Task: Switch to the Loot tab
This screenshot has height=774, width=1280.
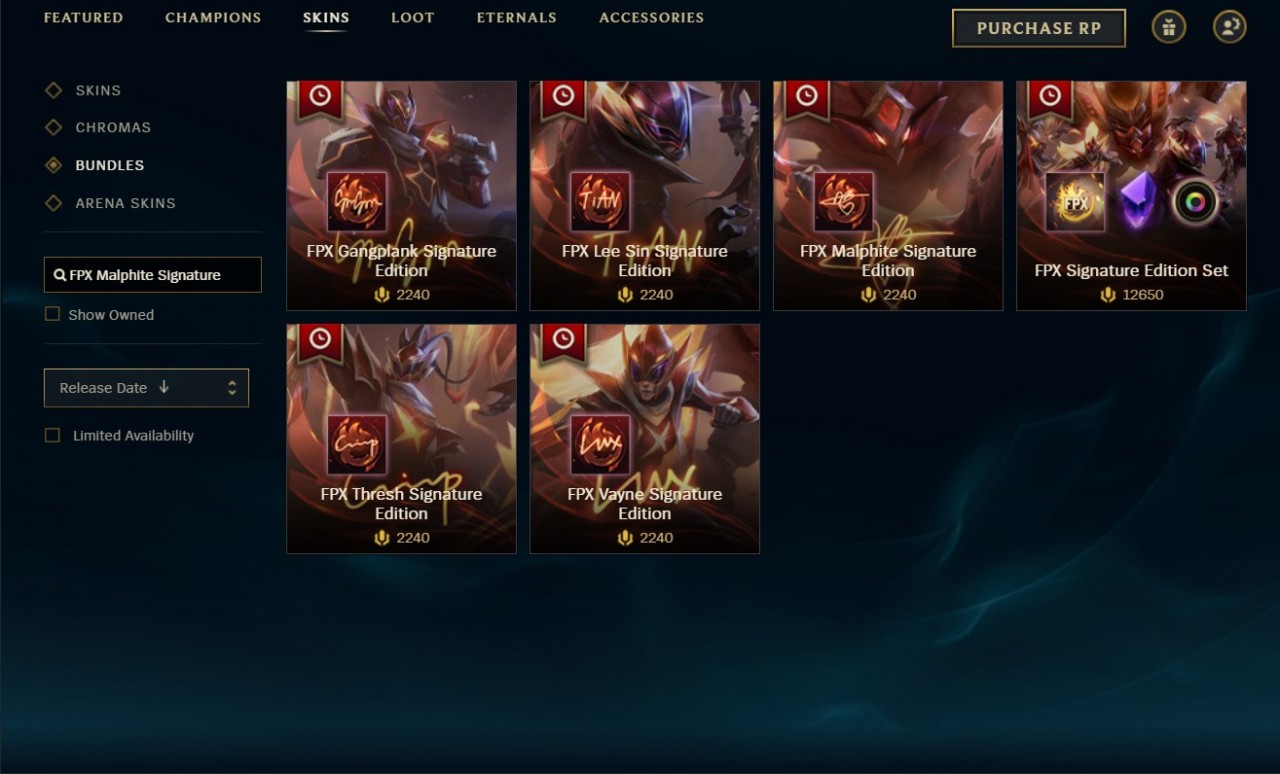Action: (413, 18)
